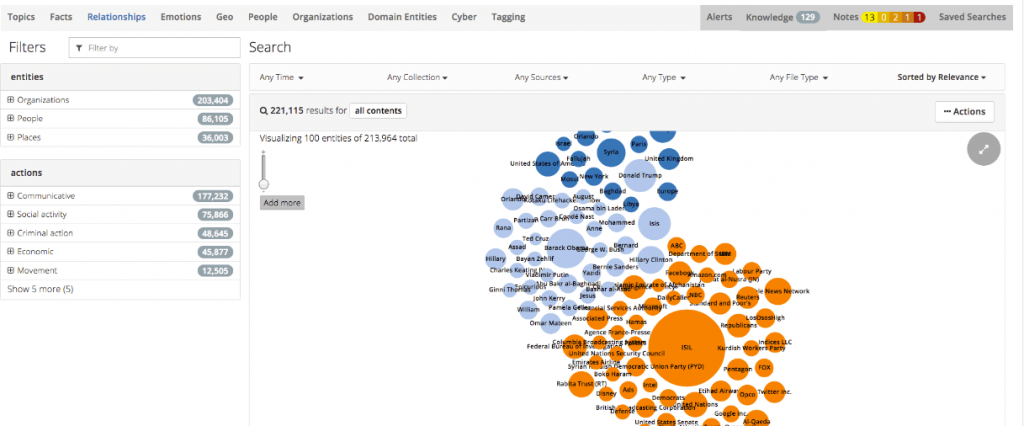Open the Any Collection dropdown

click(417, 77)
